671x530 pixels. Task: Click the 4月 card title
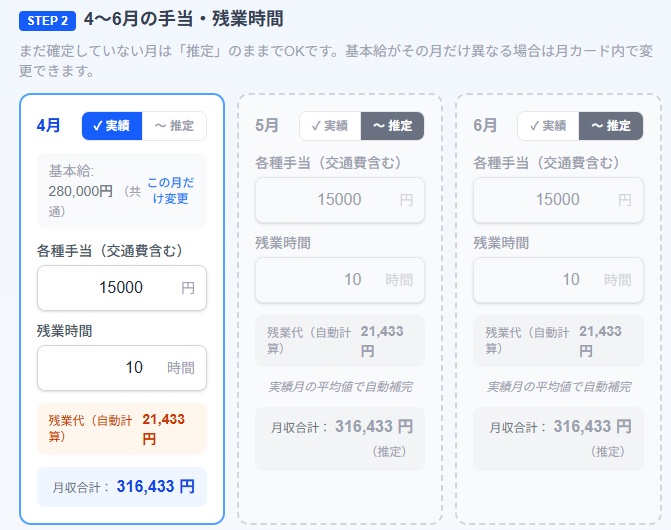(48, 126)
